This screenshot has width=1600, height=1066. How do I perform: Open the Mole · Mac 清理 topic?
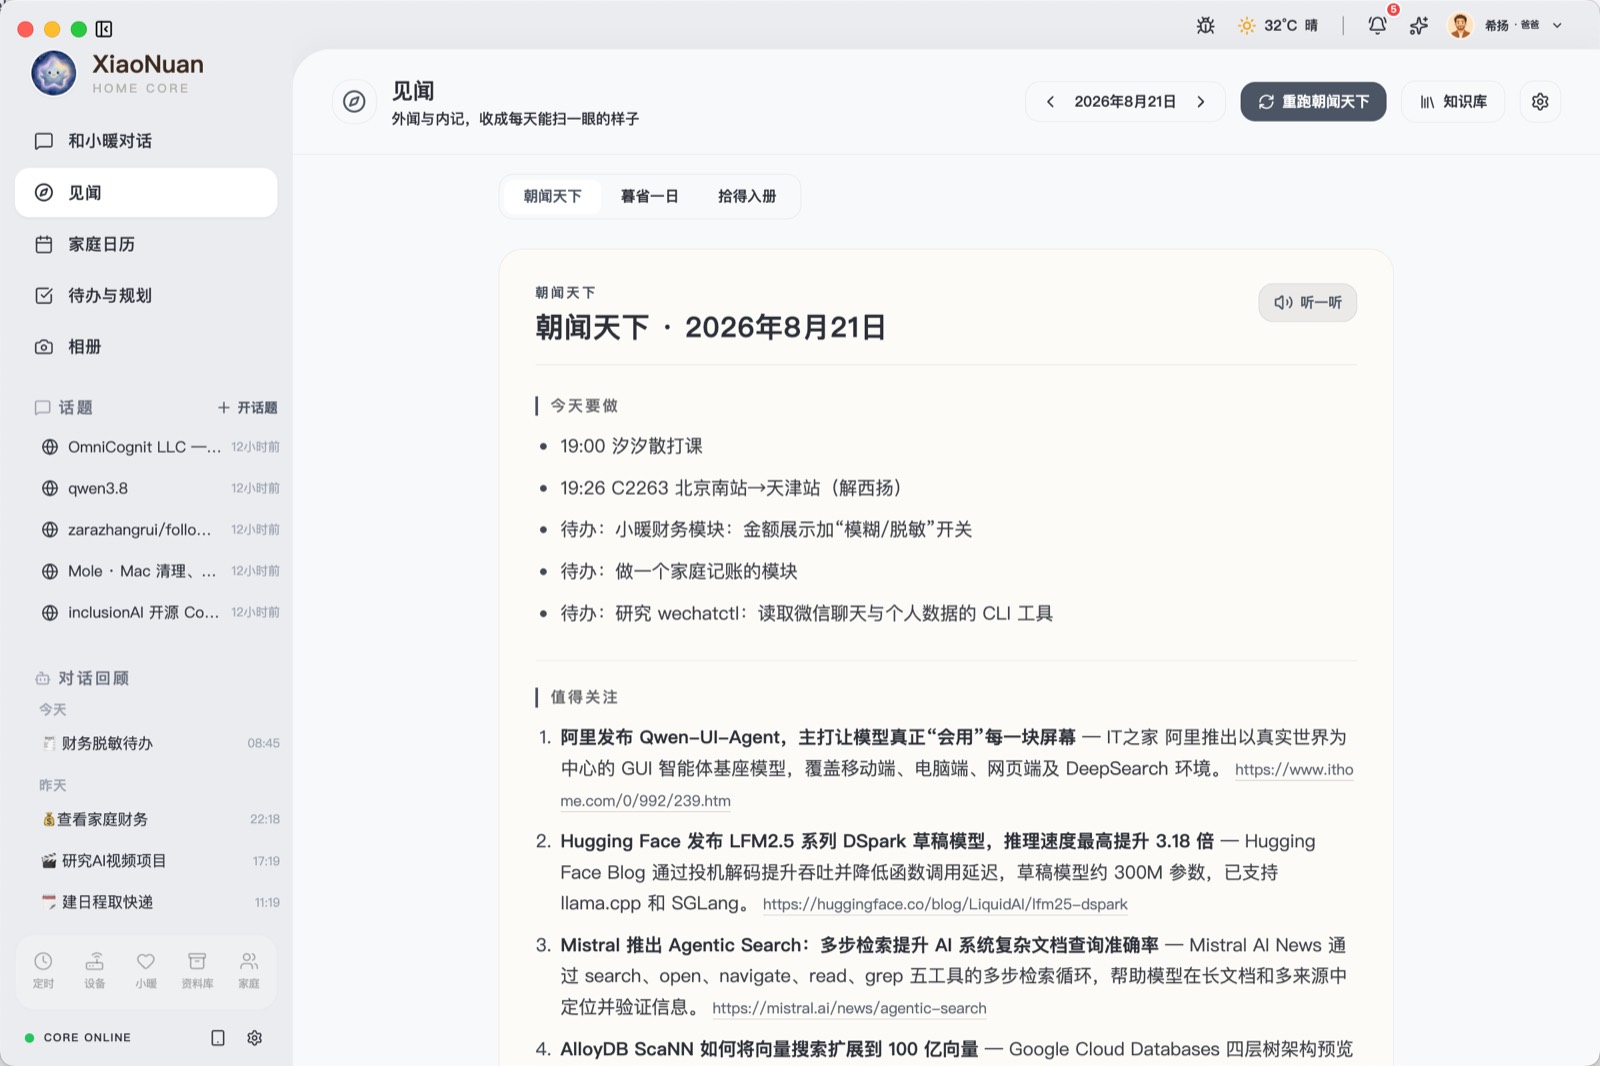coord(160,571)
